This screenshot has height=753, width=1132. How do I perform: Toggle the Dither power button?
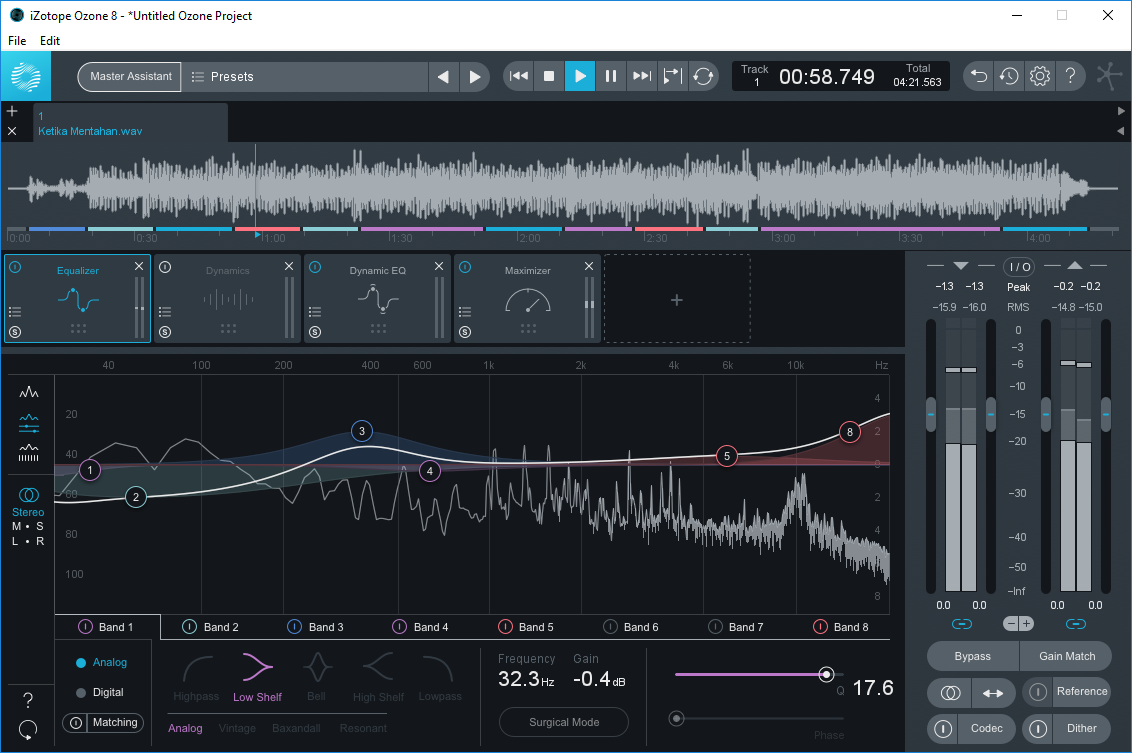click(1037, 728)
